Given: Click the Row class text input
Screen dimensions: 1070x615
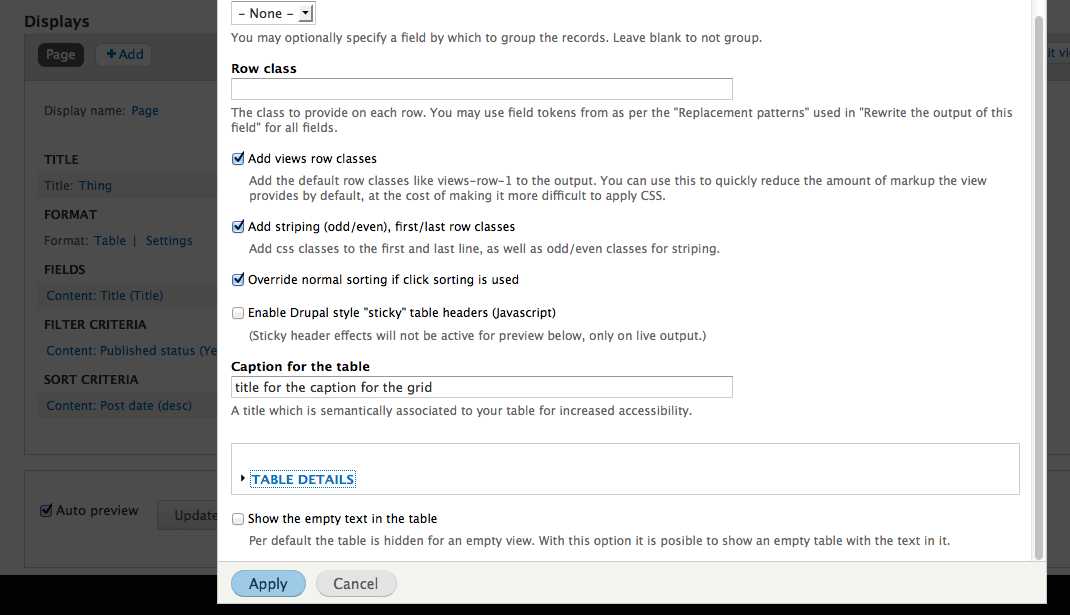Looking at the screenshot, I should pyautogui.click(x=481, y=88).
